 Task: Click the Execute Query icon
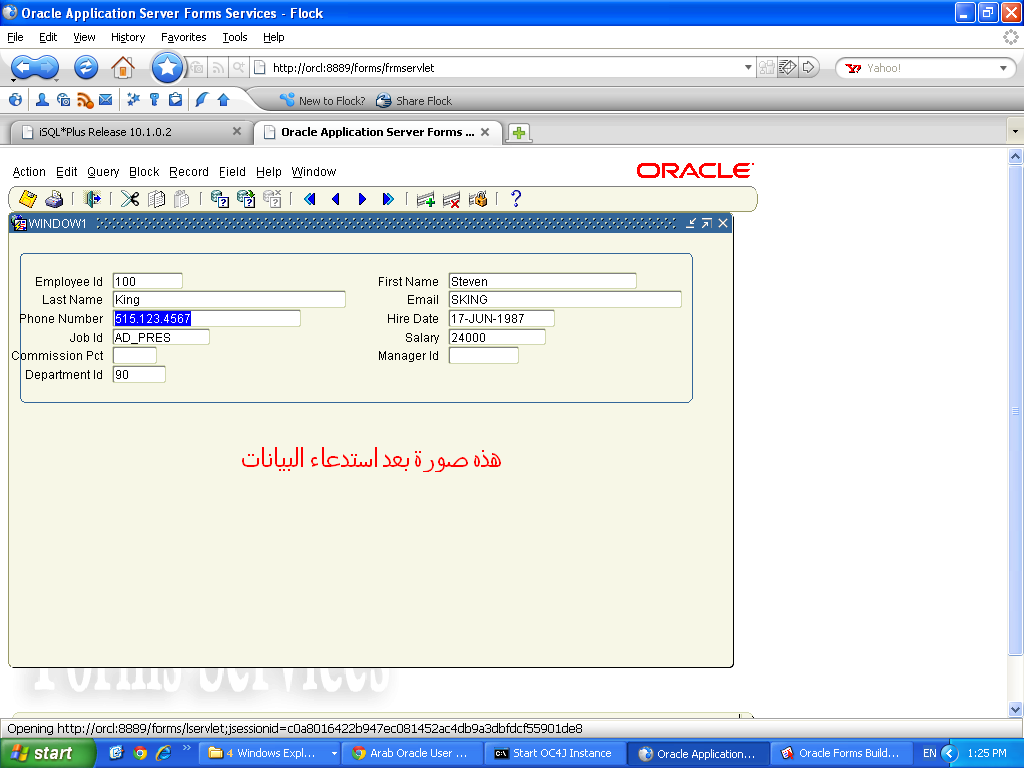[246, 199]
